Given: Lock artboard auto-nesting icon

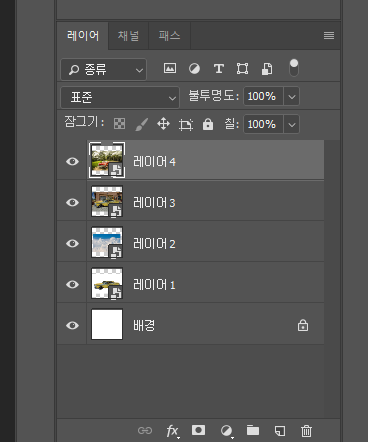Looking at the screenshot, I should point(186,124).
